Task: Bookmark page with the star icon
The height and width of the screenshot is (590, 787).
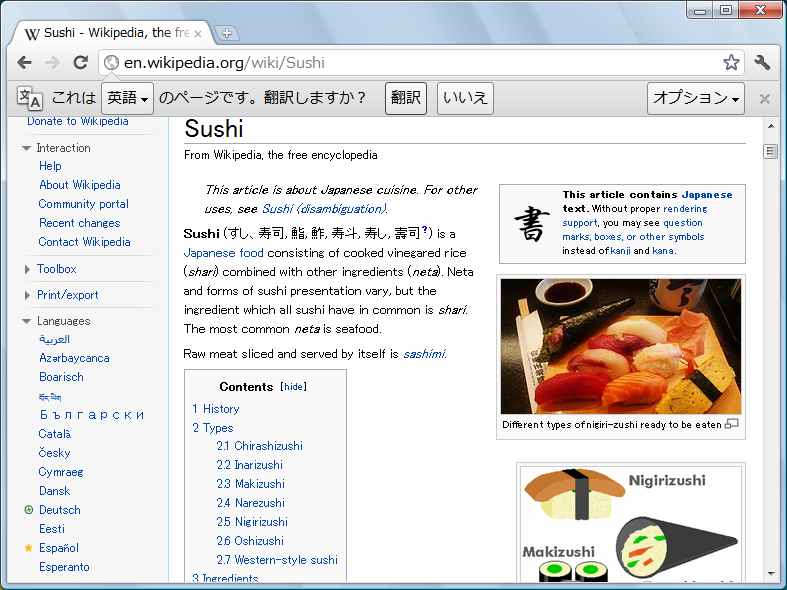Action: 731,62
